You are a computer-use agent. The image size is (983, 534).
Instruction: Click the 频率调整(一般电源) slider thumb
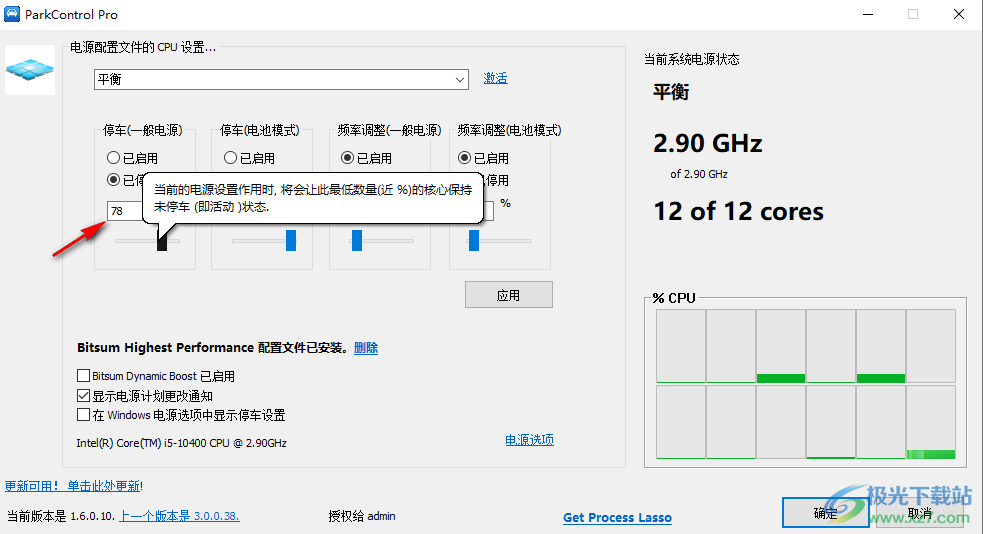pyautogui.click(x=357, y=241)
